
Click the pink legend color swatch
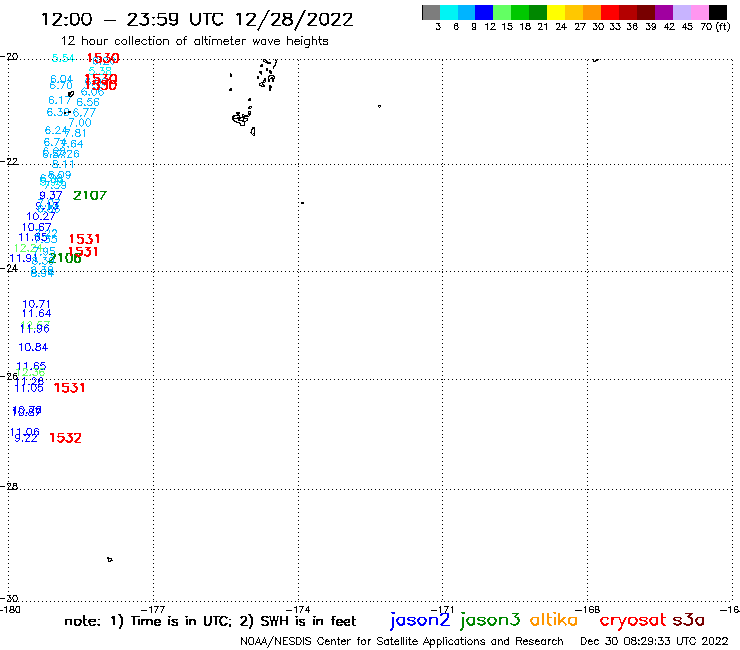(x=699, y=12)
